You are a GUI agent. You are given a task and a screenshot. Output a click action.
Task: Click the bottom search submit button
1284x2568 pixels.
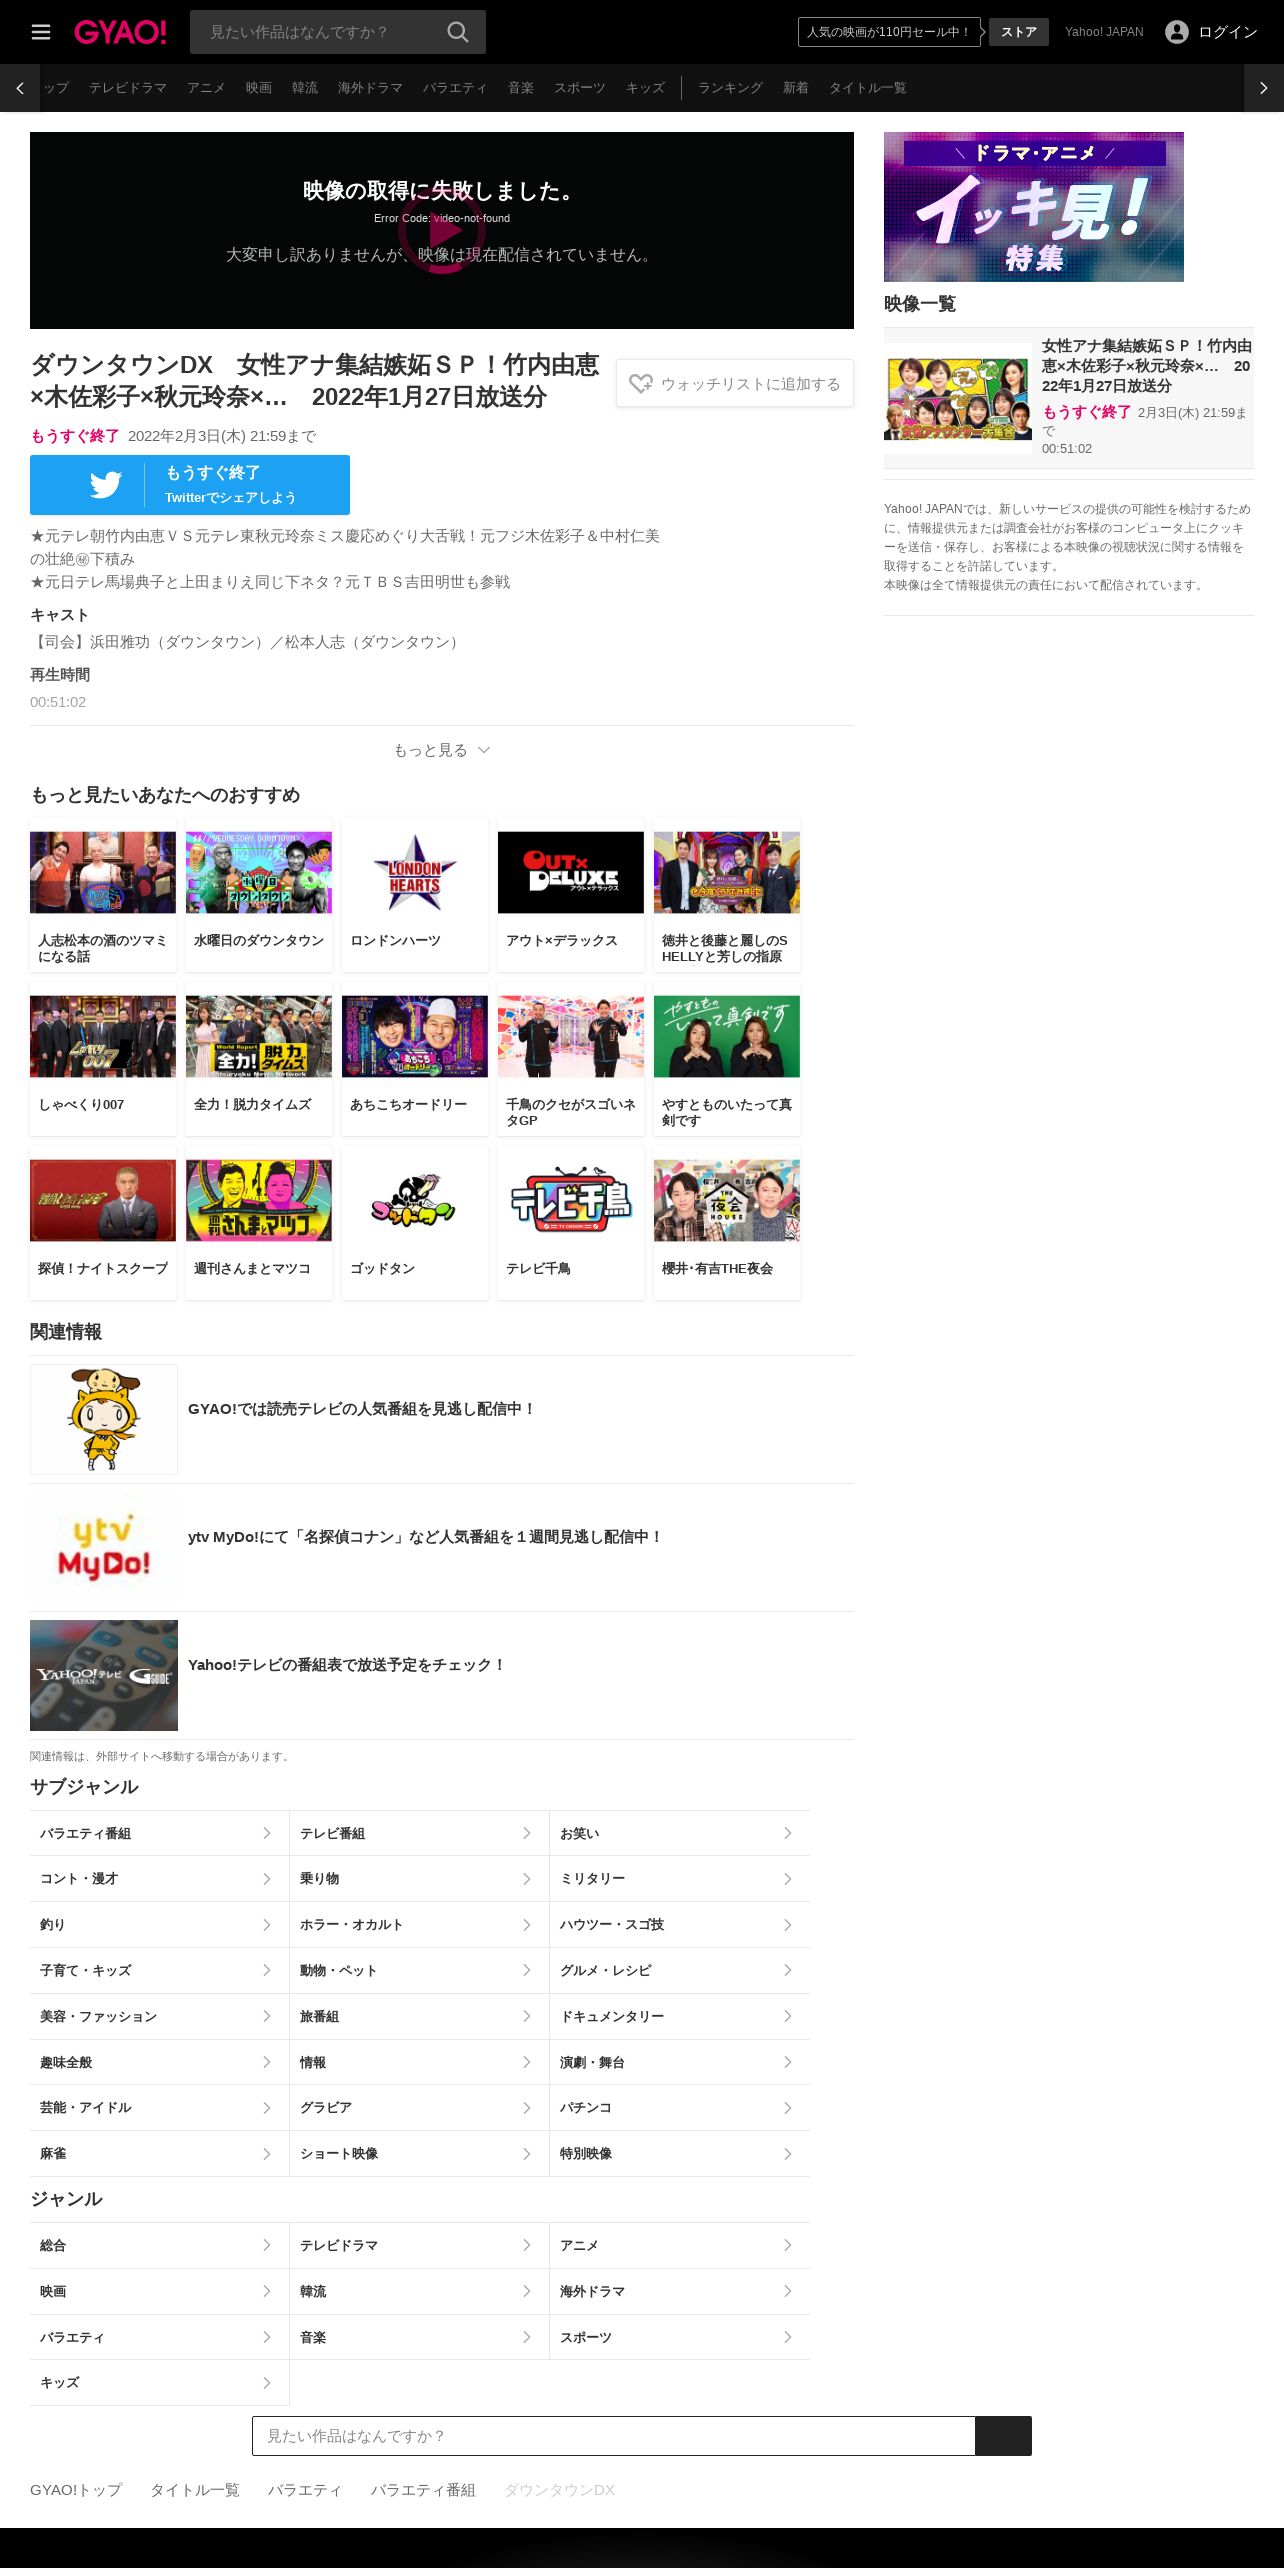[1003, 2436]
